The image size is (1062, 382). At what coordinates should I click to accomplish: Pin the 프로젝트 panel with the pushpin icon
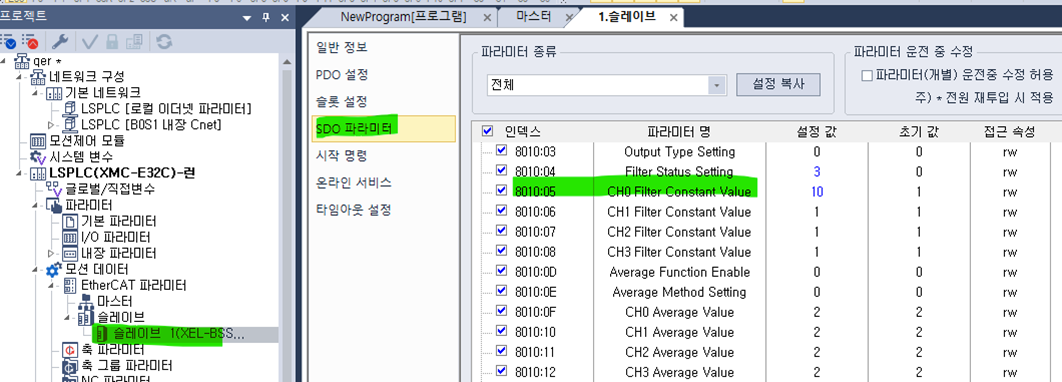267,17
